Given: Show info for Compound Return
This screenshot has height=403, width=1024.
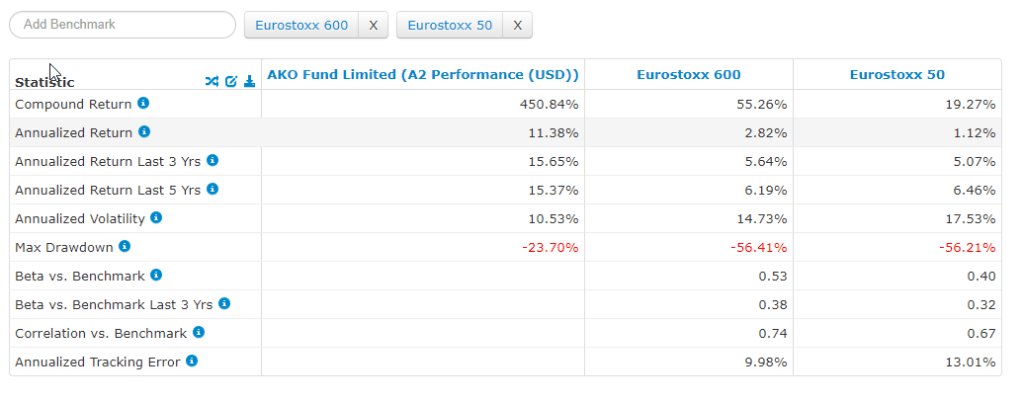Looking at the screenshot, I should point(143,103).
